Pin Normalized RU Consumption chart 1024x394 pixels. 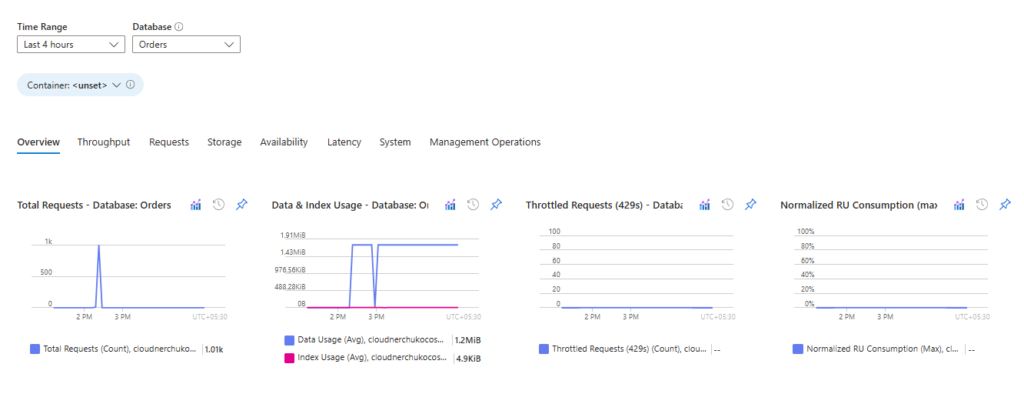click(x=1005, y=205)
